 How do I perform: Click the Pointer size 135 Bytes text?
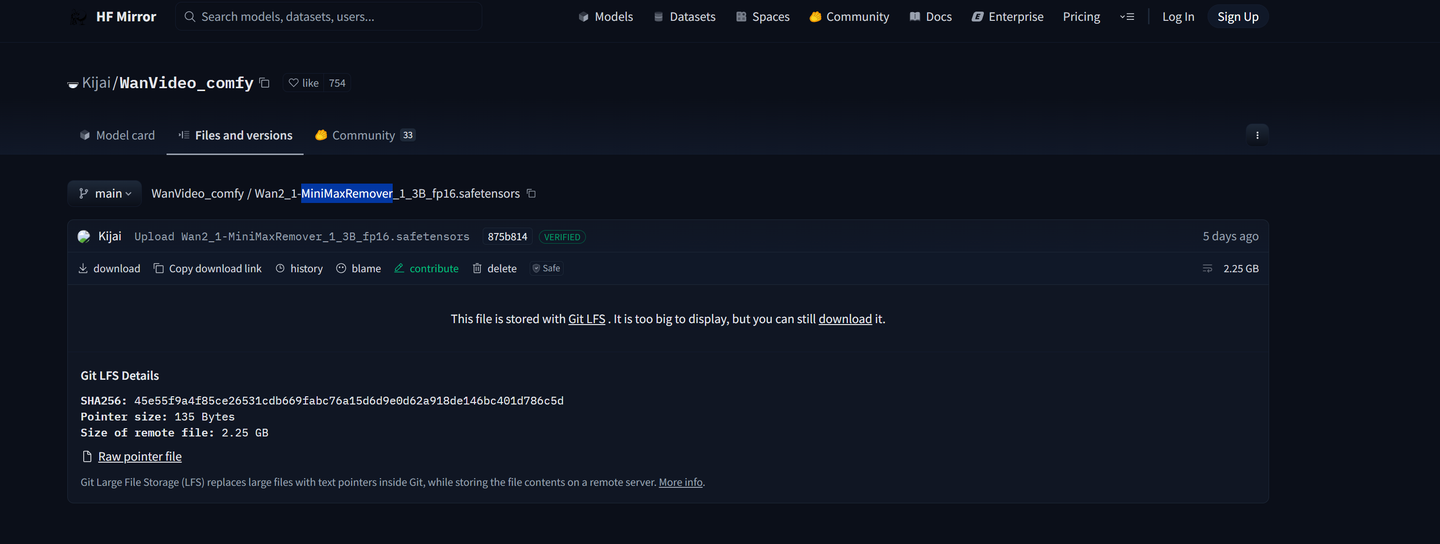point(158,417)
